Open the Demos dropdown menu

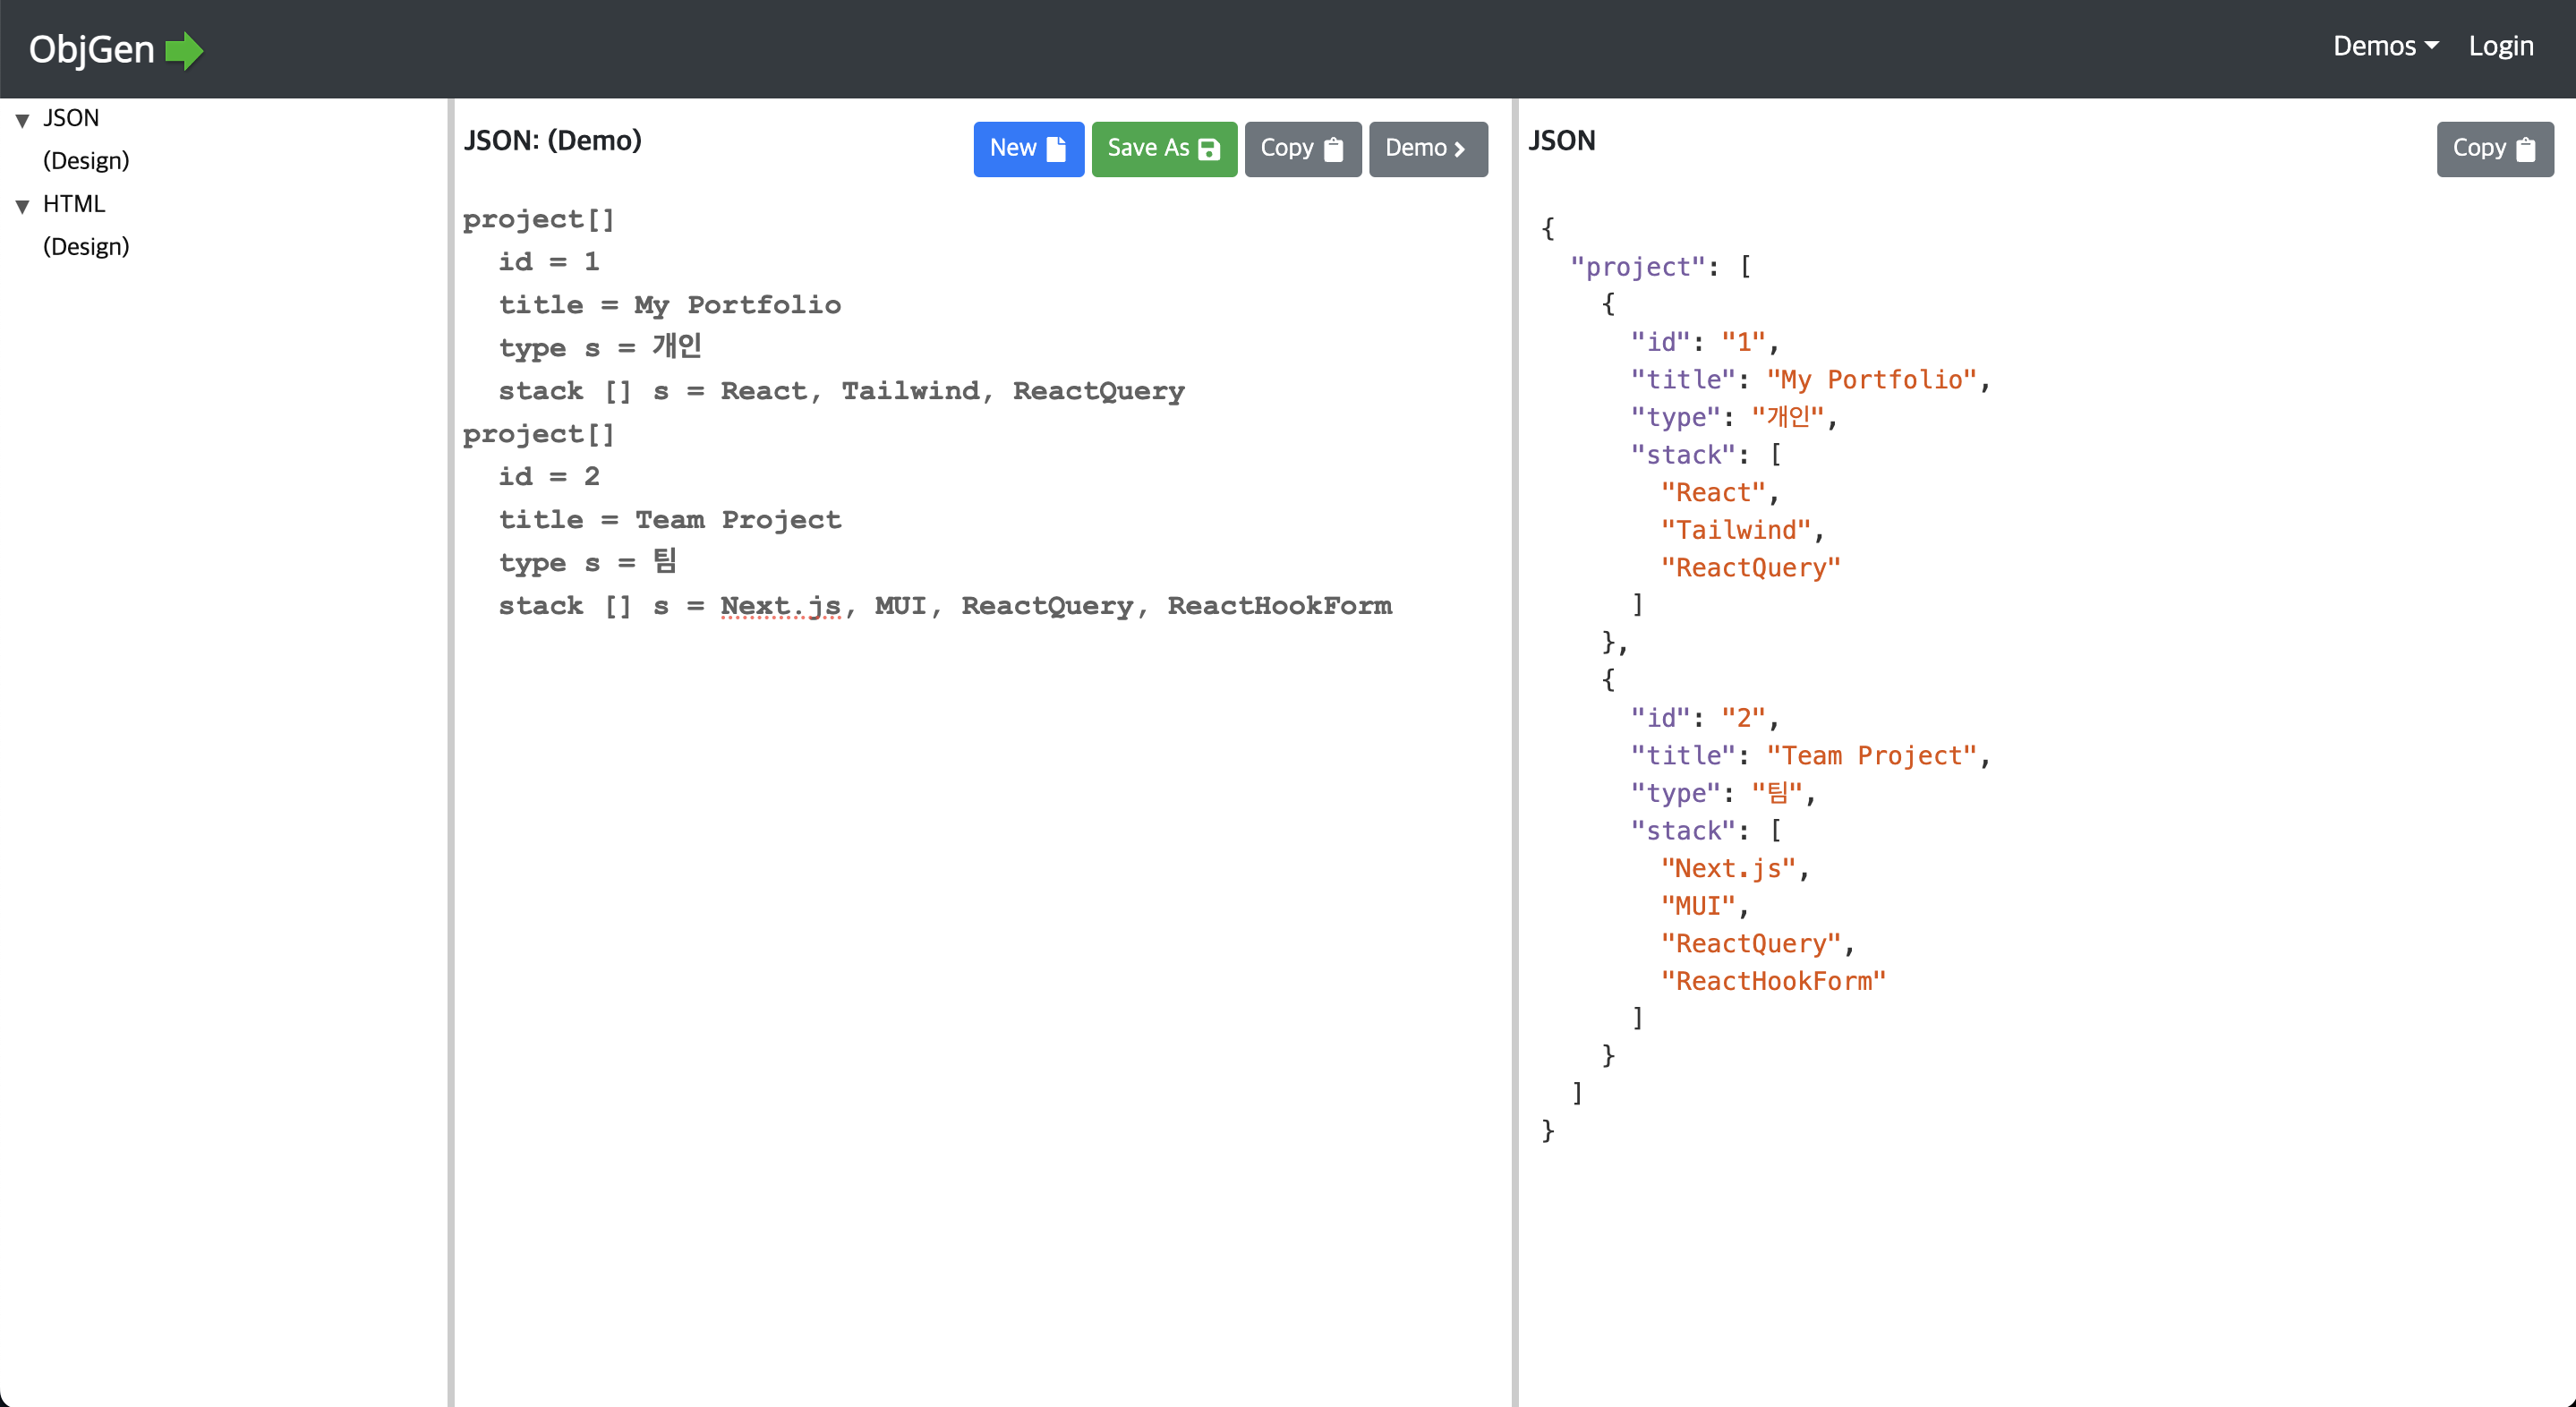tap(2385, 46)
